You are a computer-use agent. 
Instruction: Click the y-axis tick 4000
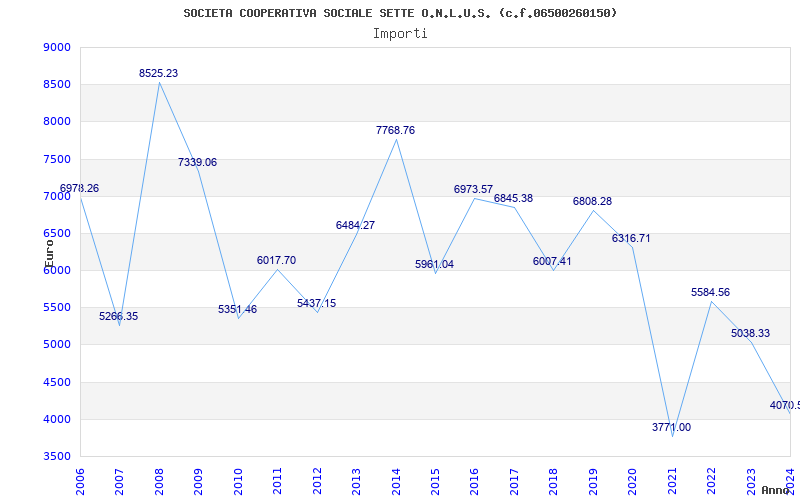pyautogui.click(x=56, y=419)
